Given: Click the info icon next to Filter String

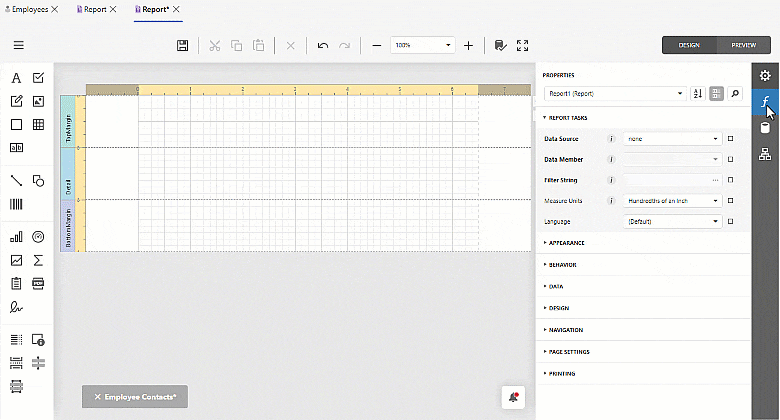Looking at the screenshot, I should (611, 180).
